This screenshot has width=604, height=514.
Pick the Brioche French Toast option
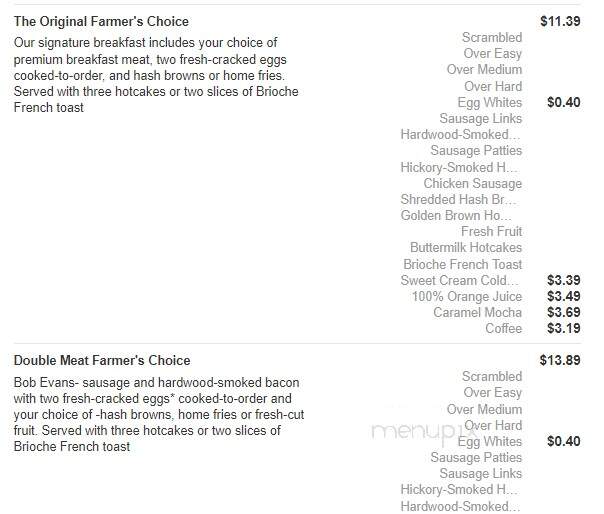(463, 264)
